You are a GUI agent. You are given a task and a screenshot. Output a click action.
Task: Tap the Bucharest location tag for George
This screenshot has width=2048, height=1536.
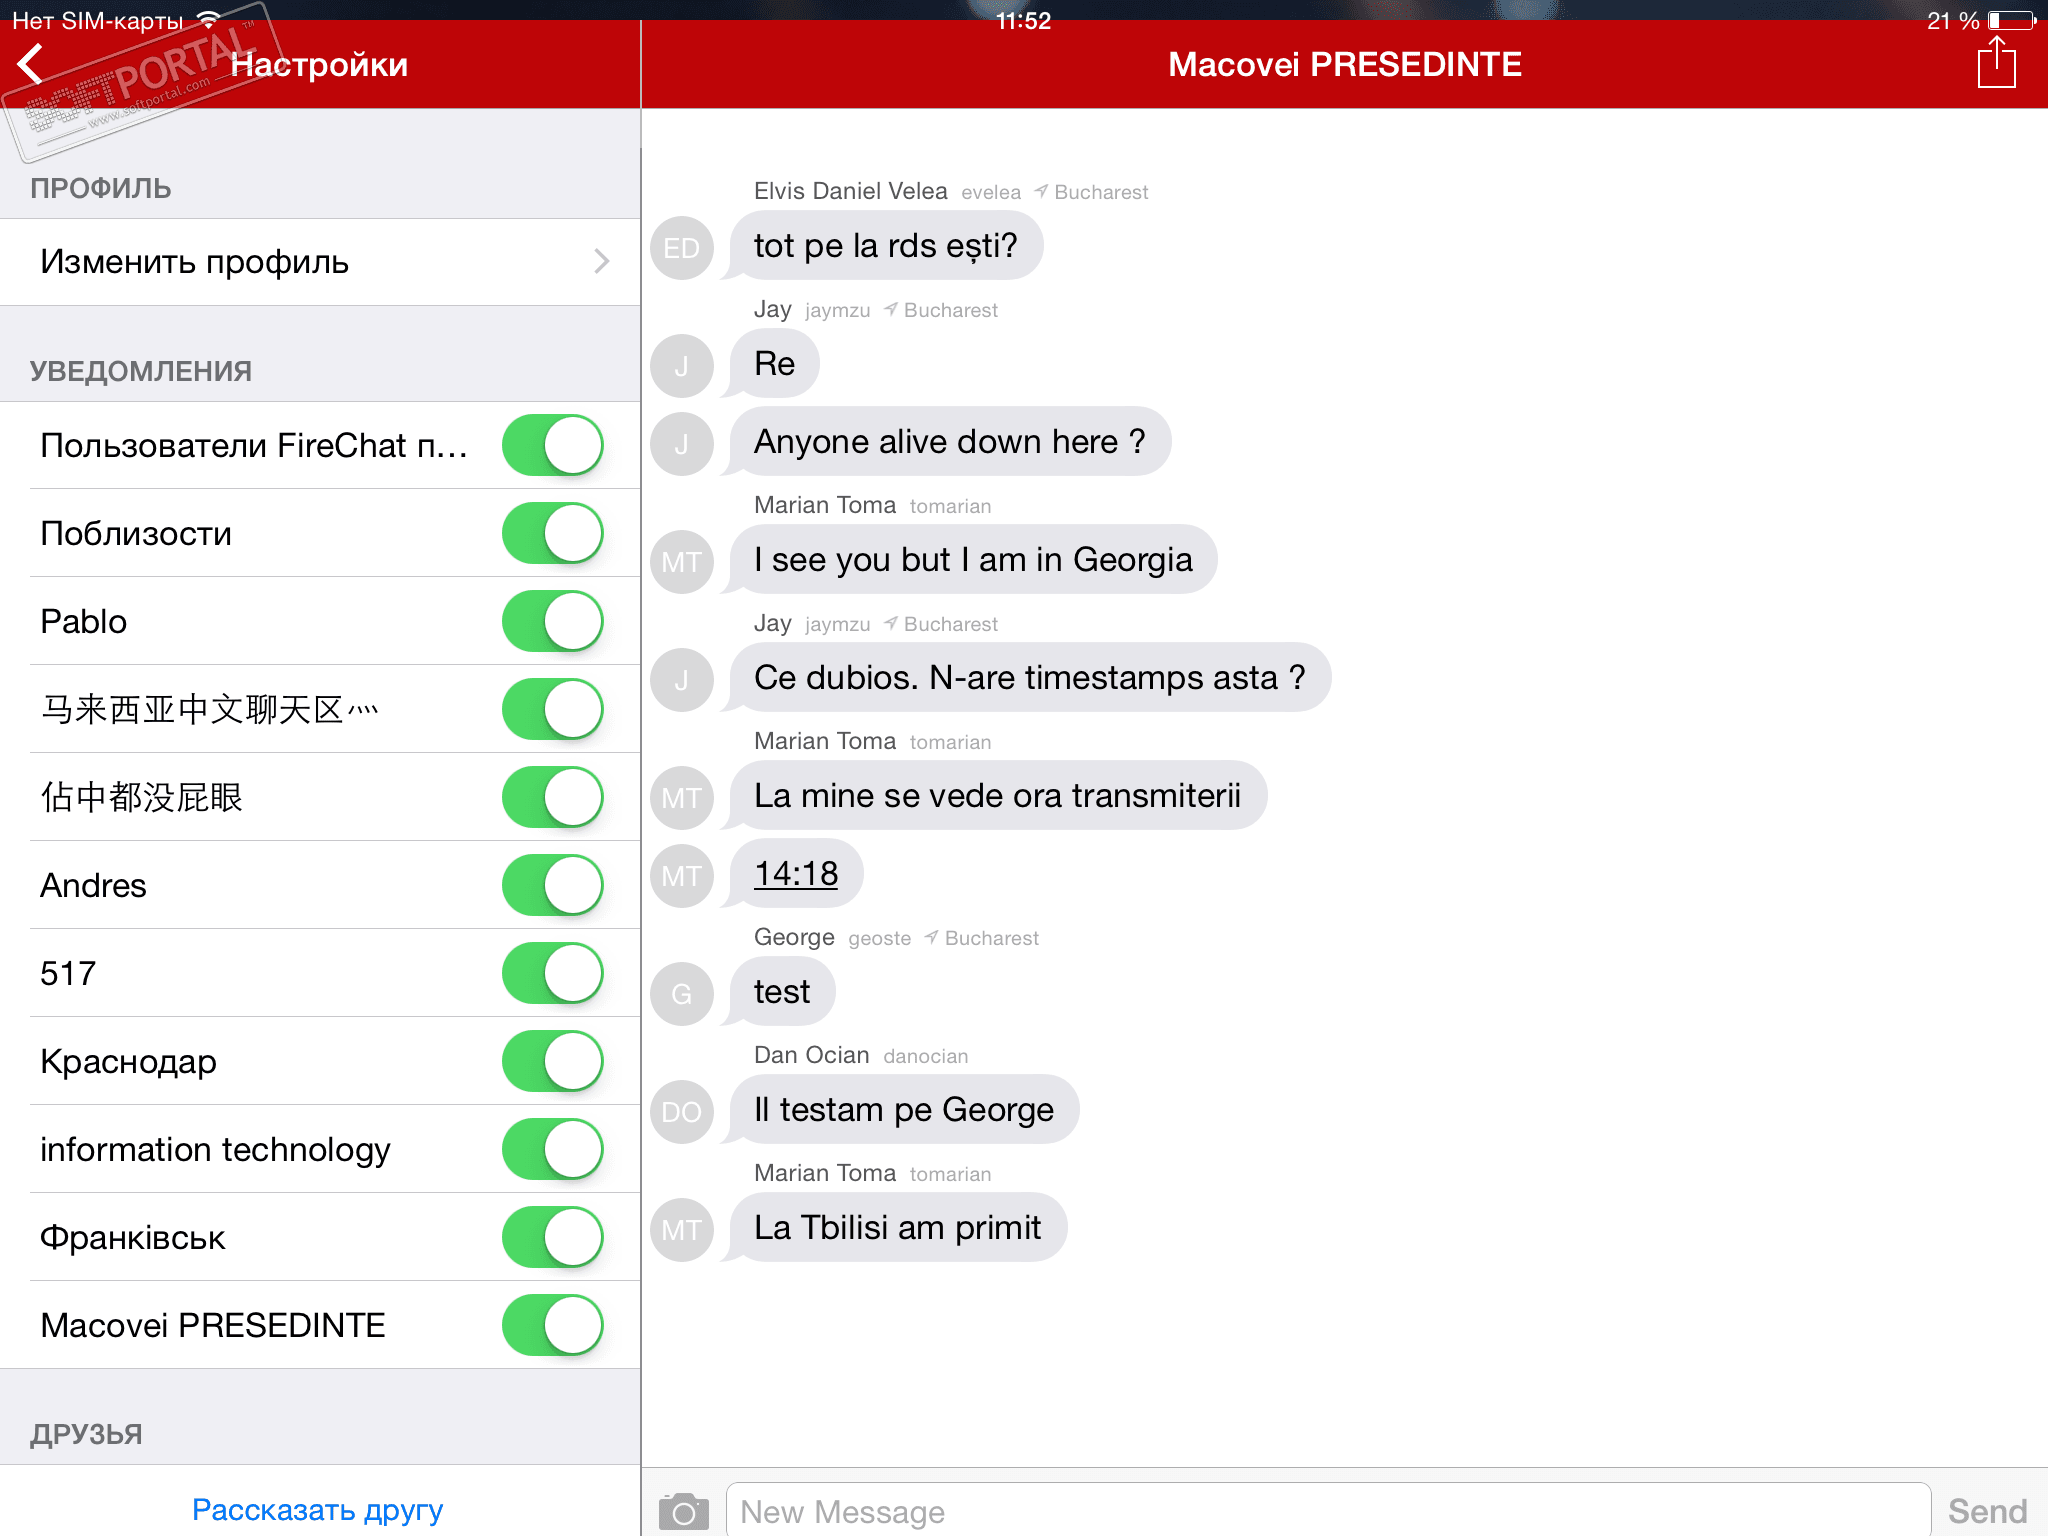click(990, 938)
